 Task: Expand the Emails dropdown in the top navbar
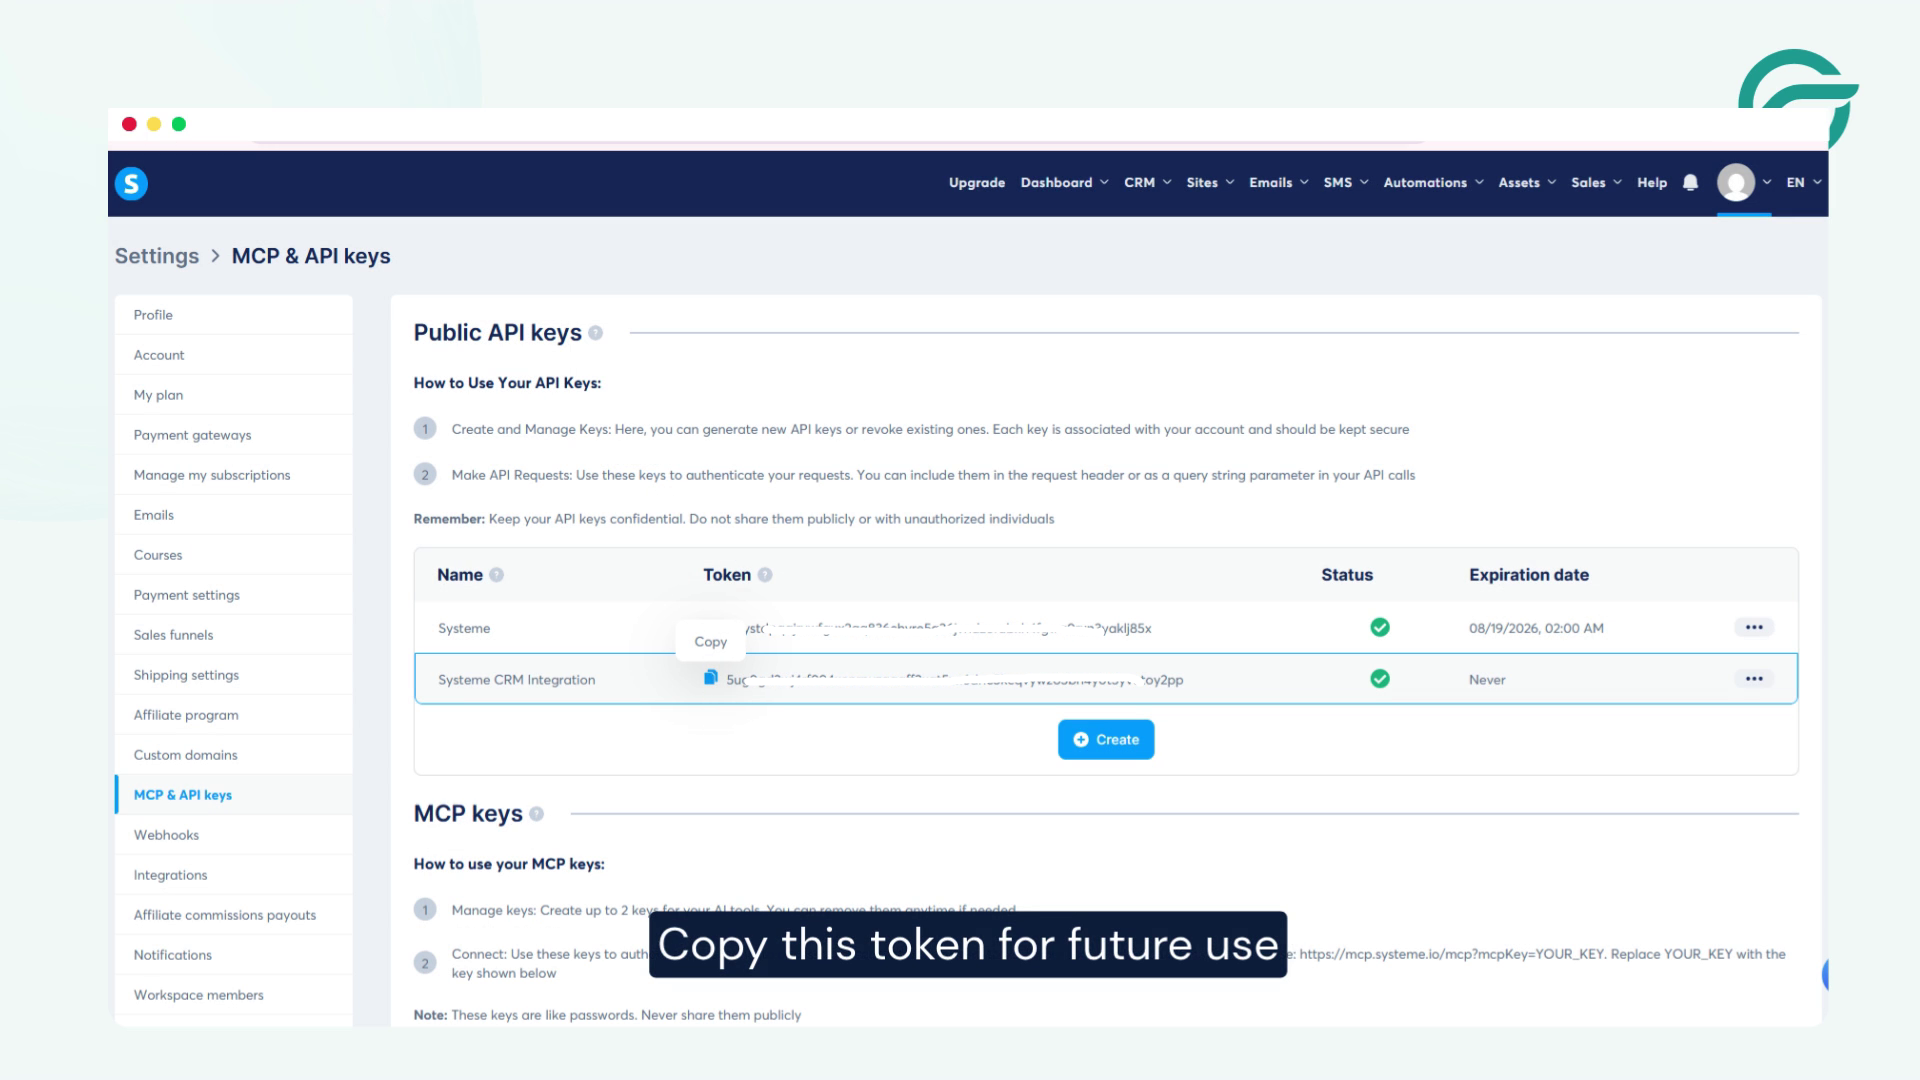1279,183
